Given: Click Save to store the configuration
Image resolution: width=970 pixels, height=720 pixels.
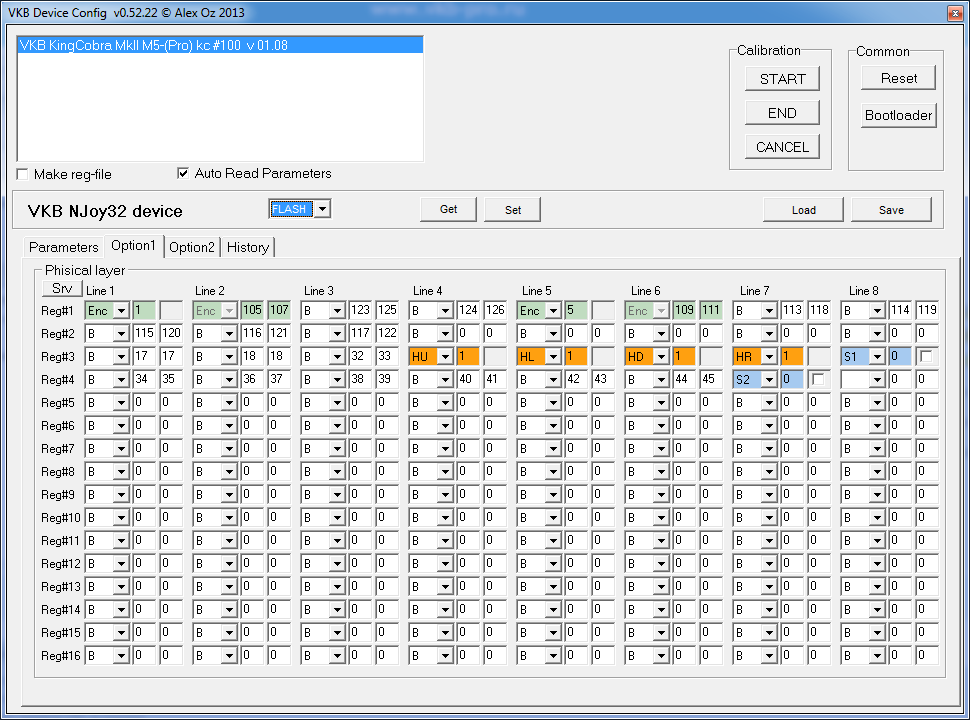Looking at the screenshot, I should pyautogui.click(x=891, y=210).
